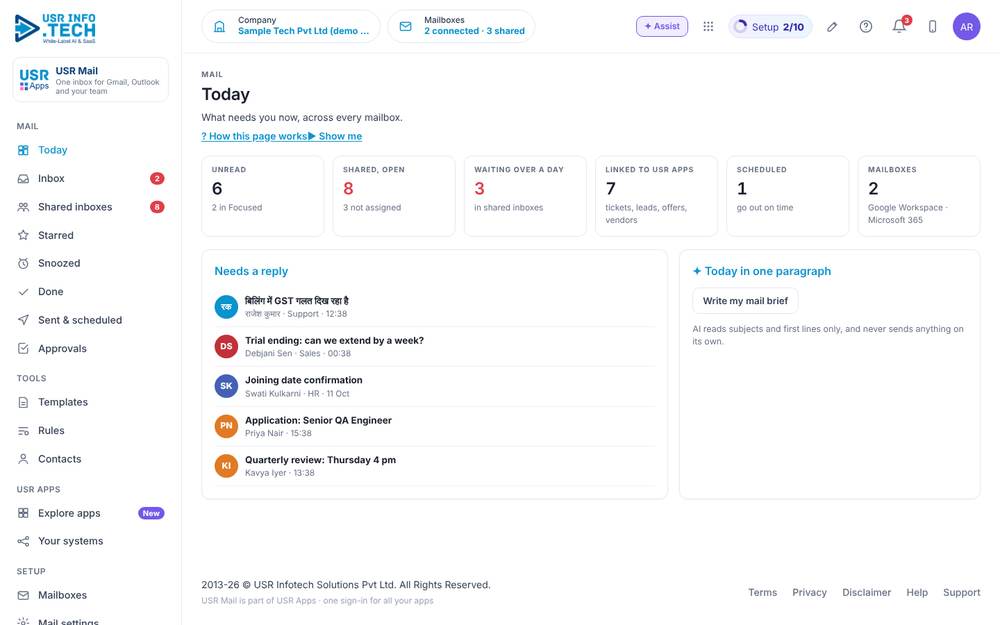
Task: Click the USR Info Tech logo
Action: [x=55, y=28]
